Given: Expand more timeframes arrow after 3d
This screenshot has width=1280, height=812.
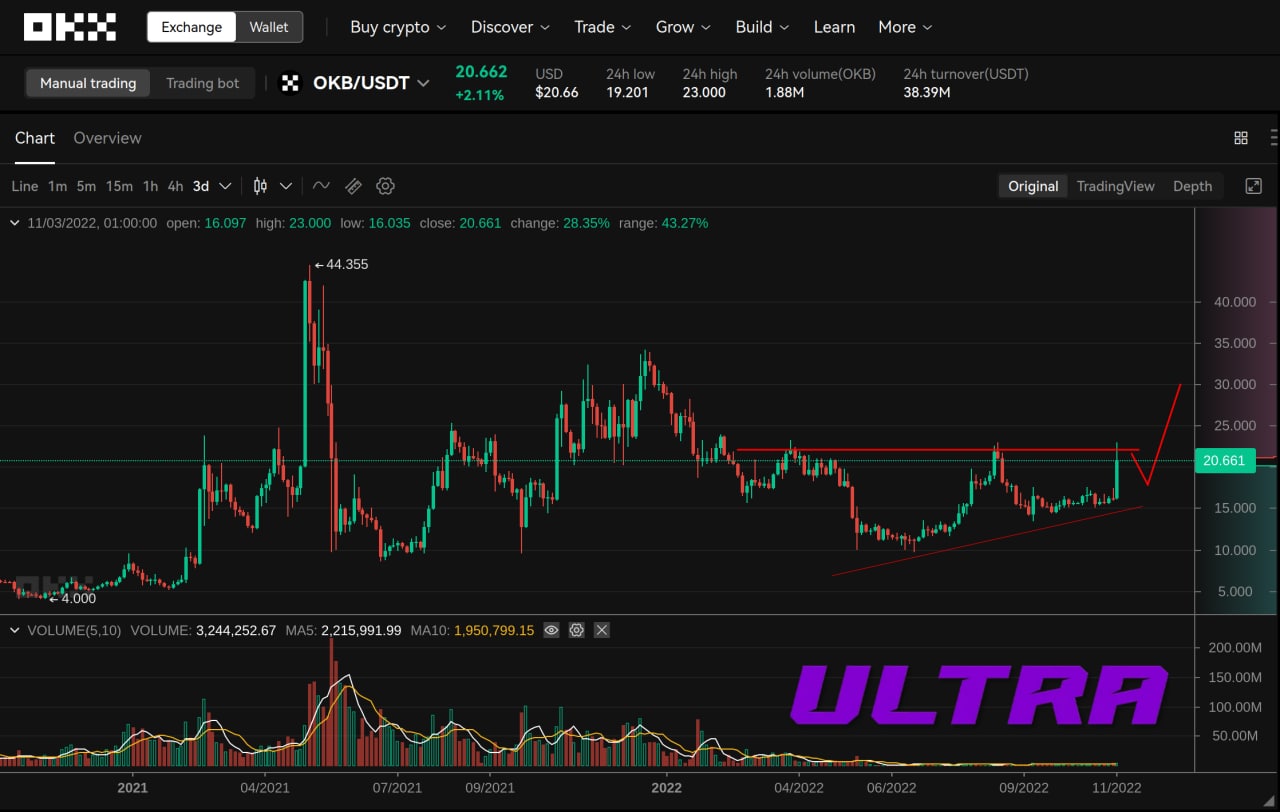Looking at the screenshot, I should click(226, 186).
